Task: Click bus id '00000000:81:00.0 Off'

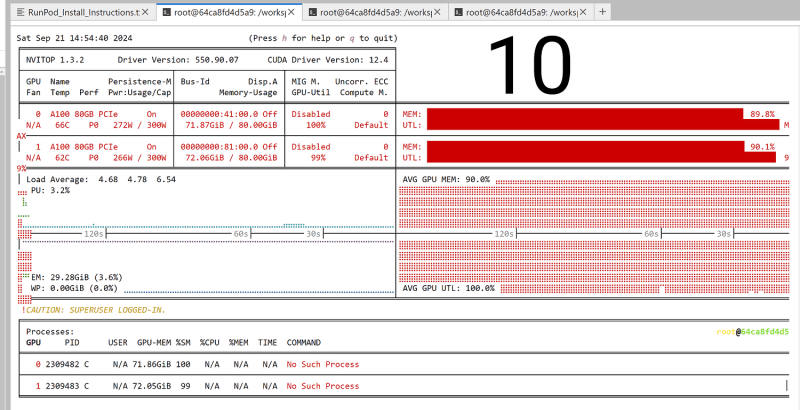Action: (x=229, y=147)
